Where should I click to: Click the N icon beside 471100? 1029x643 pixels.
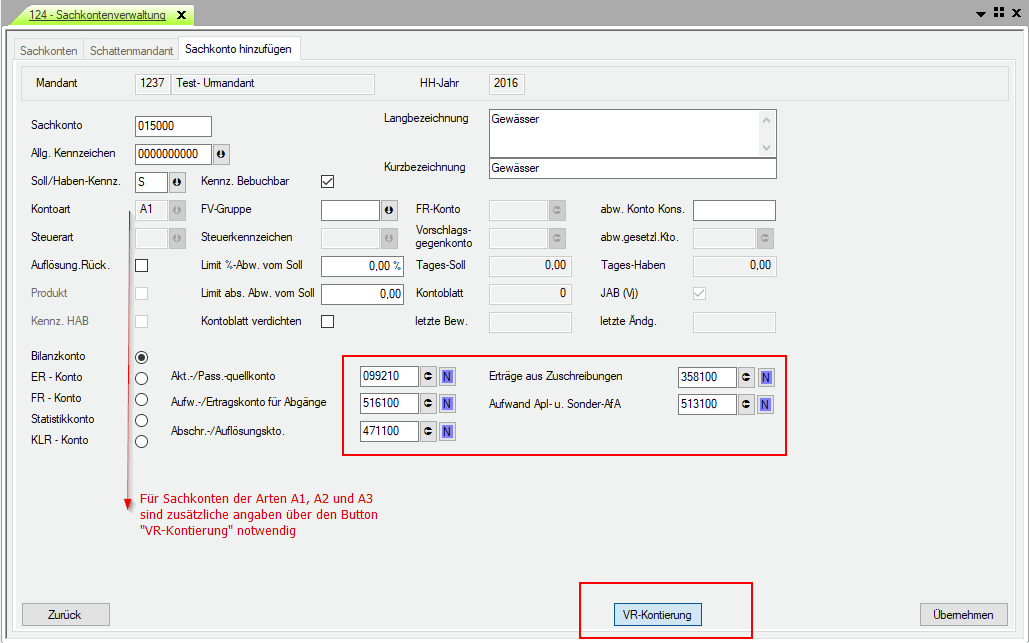coord(447,431)
